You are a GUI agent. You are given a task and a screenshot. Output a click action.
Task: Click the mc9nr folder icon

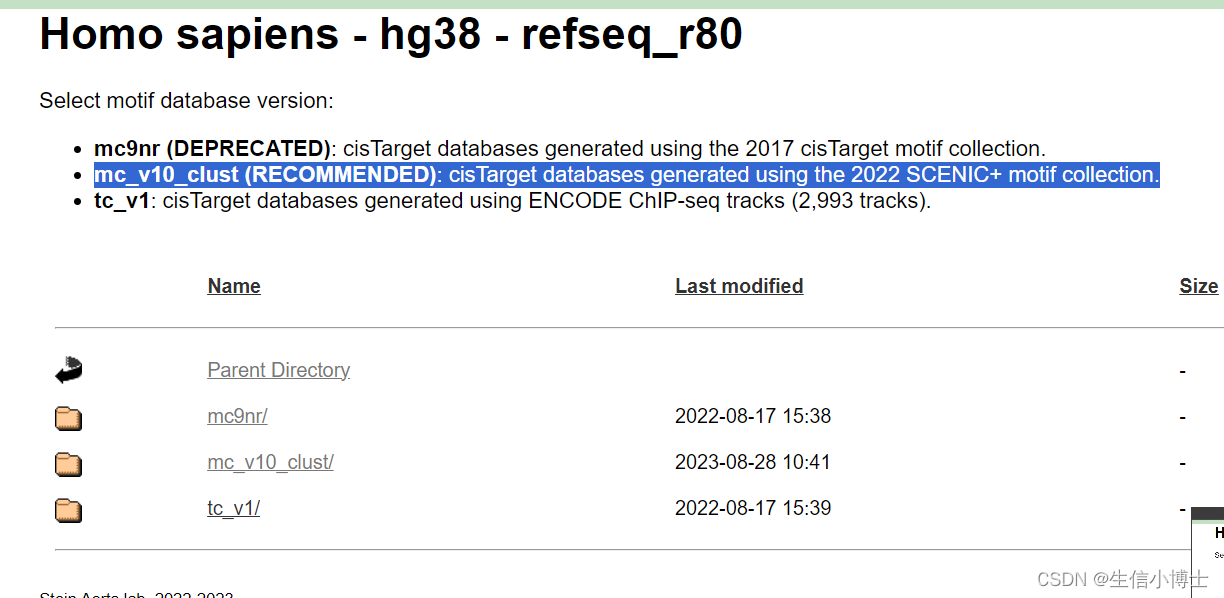67,417
